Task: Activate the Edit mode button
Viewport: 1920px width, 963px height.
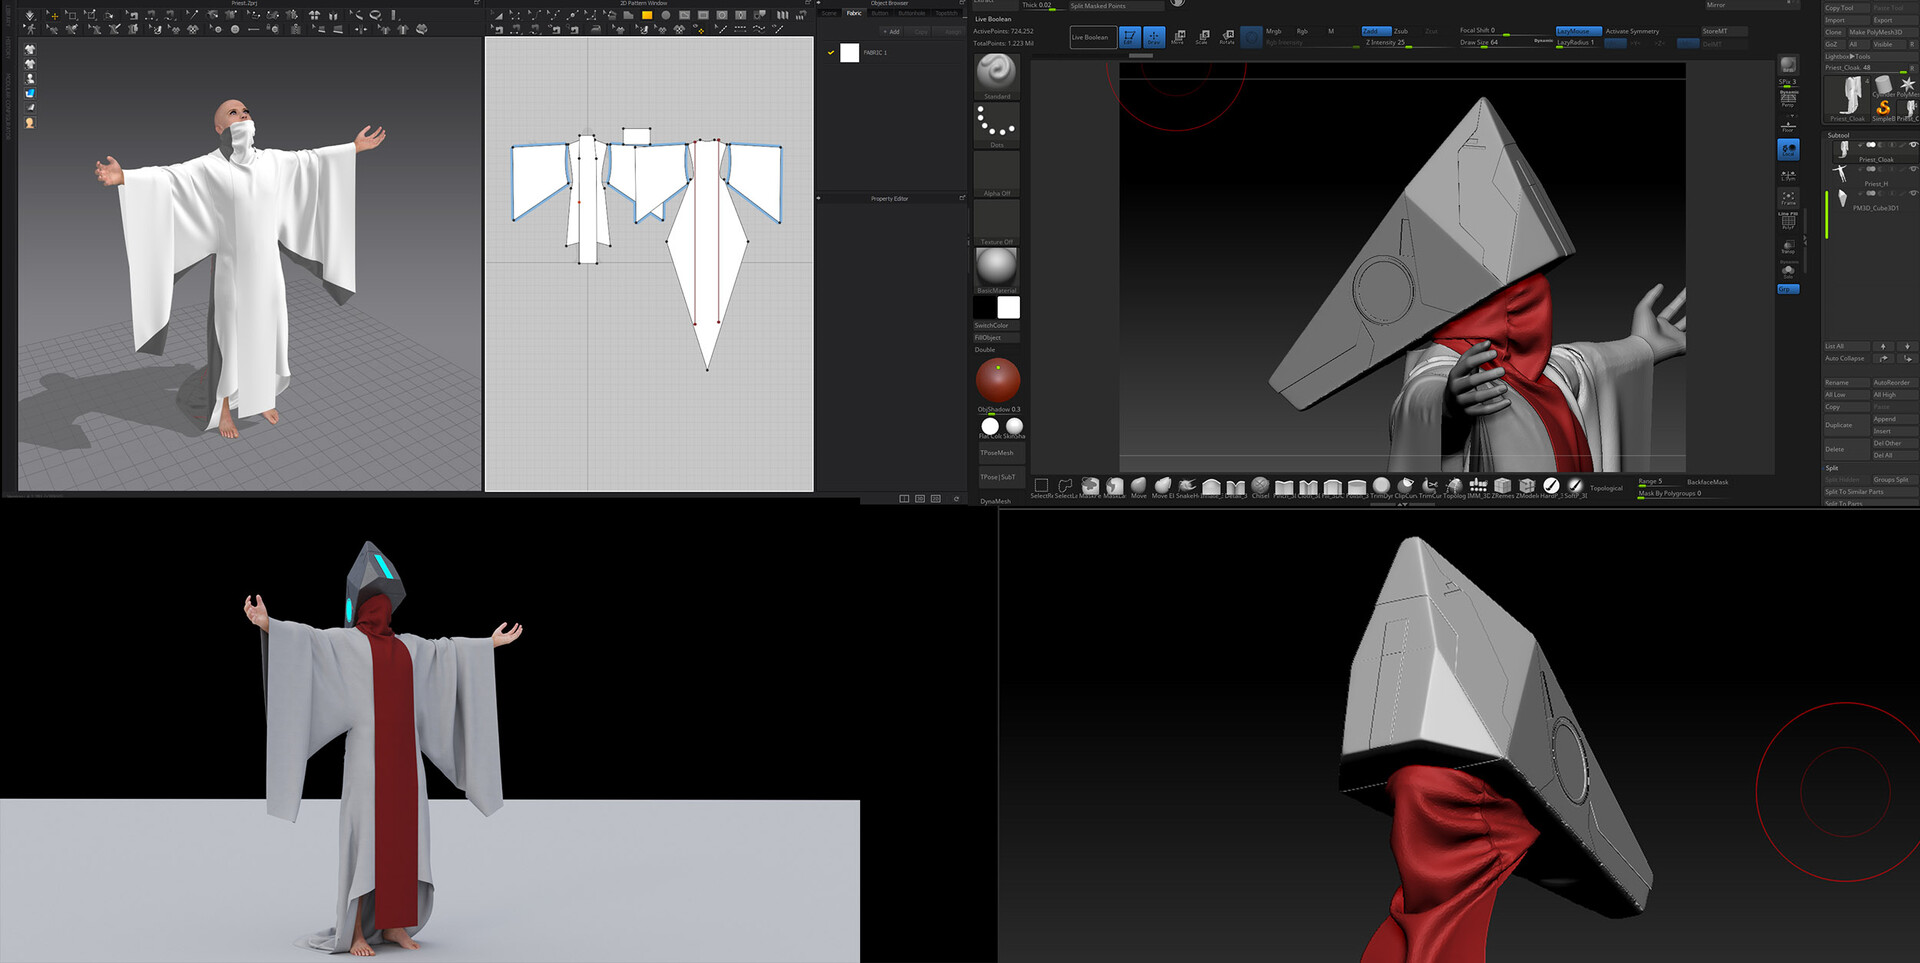Action: pos(1129,37)
